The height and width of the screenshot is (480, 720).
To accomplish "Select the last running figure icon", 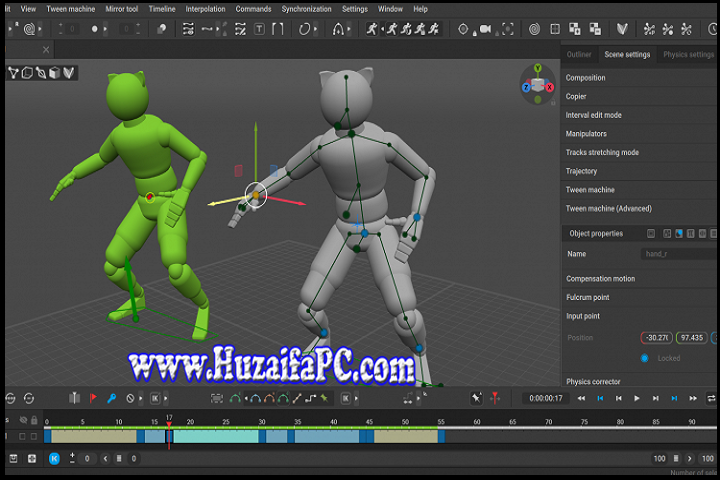I will pyautogui.click(x=434, y=29).
